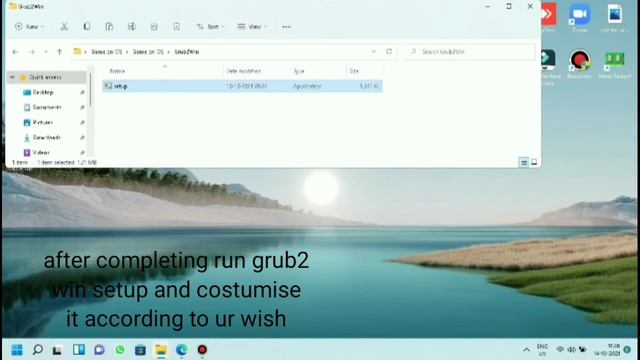Click the ENG language indicator
The height and width of the screenshot is (360, 640).
pyautogui.click(x=542, y=350)
